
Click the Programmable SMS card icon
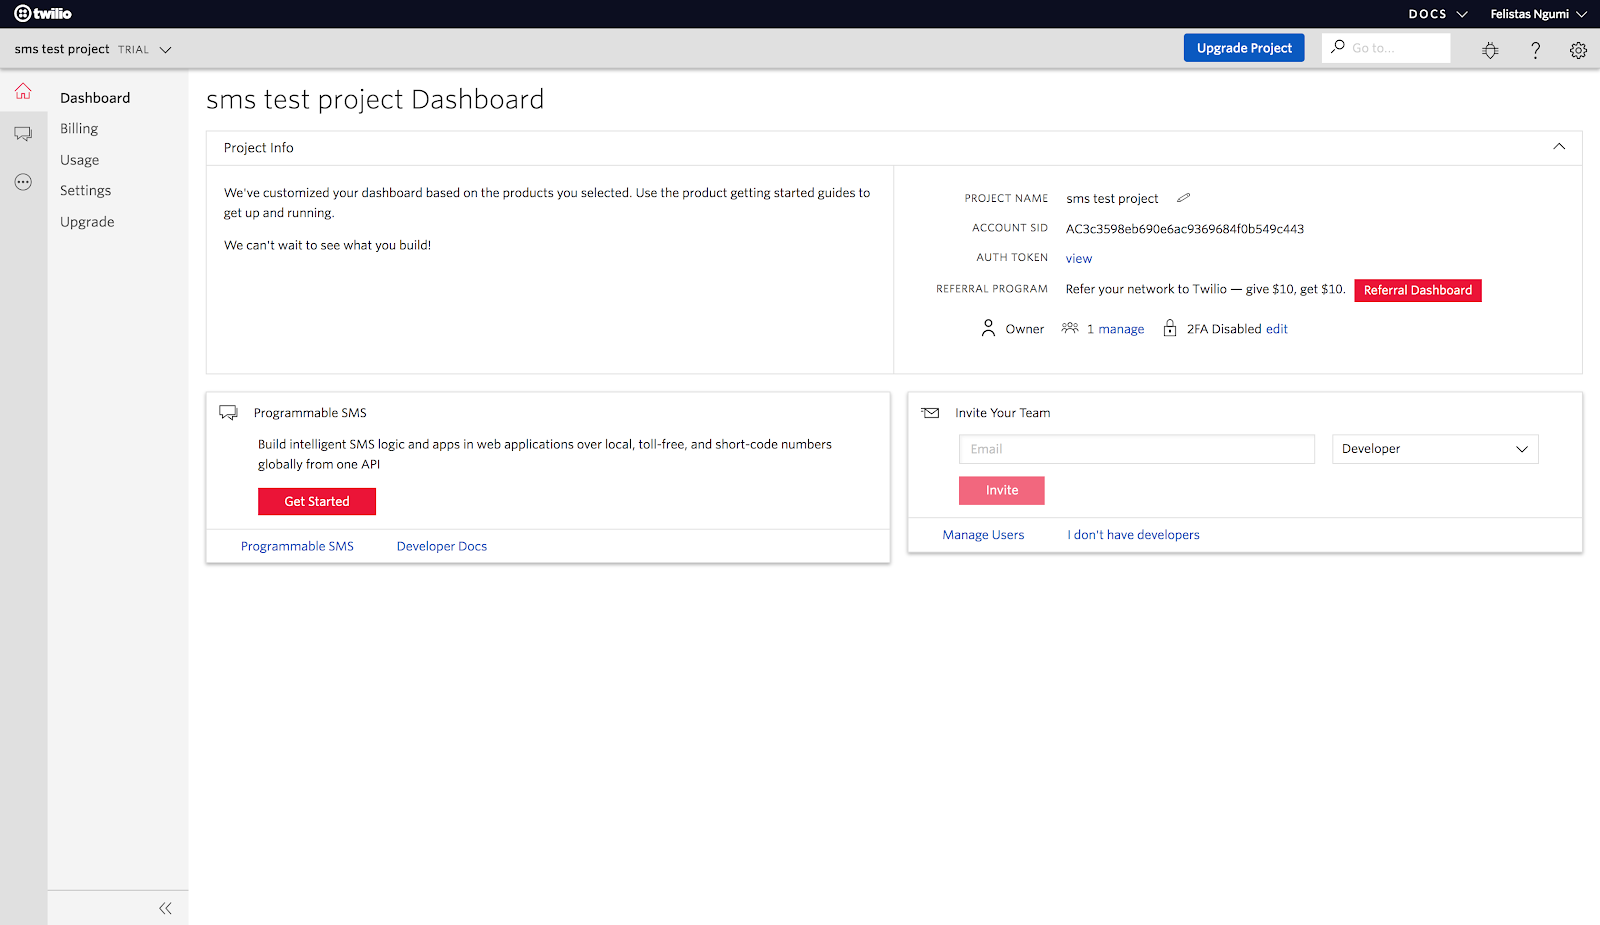(228, 412)
